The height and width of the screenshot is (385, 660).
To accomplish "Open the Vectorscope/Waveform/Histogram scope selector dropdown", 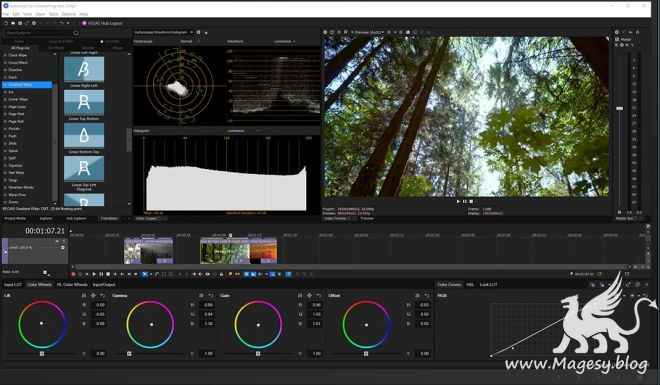I will [x=163, y=32].
